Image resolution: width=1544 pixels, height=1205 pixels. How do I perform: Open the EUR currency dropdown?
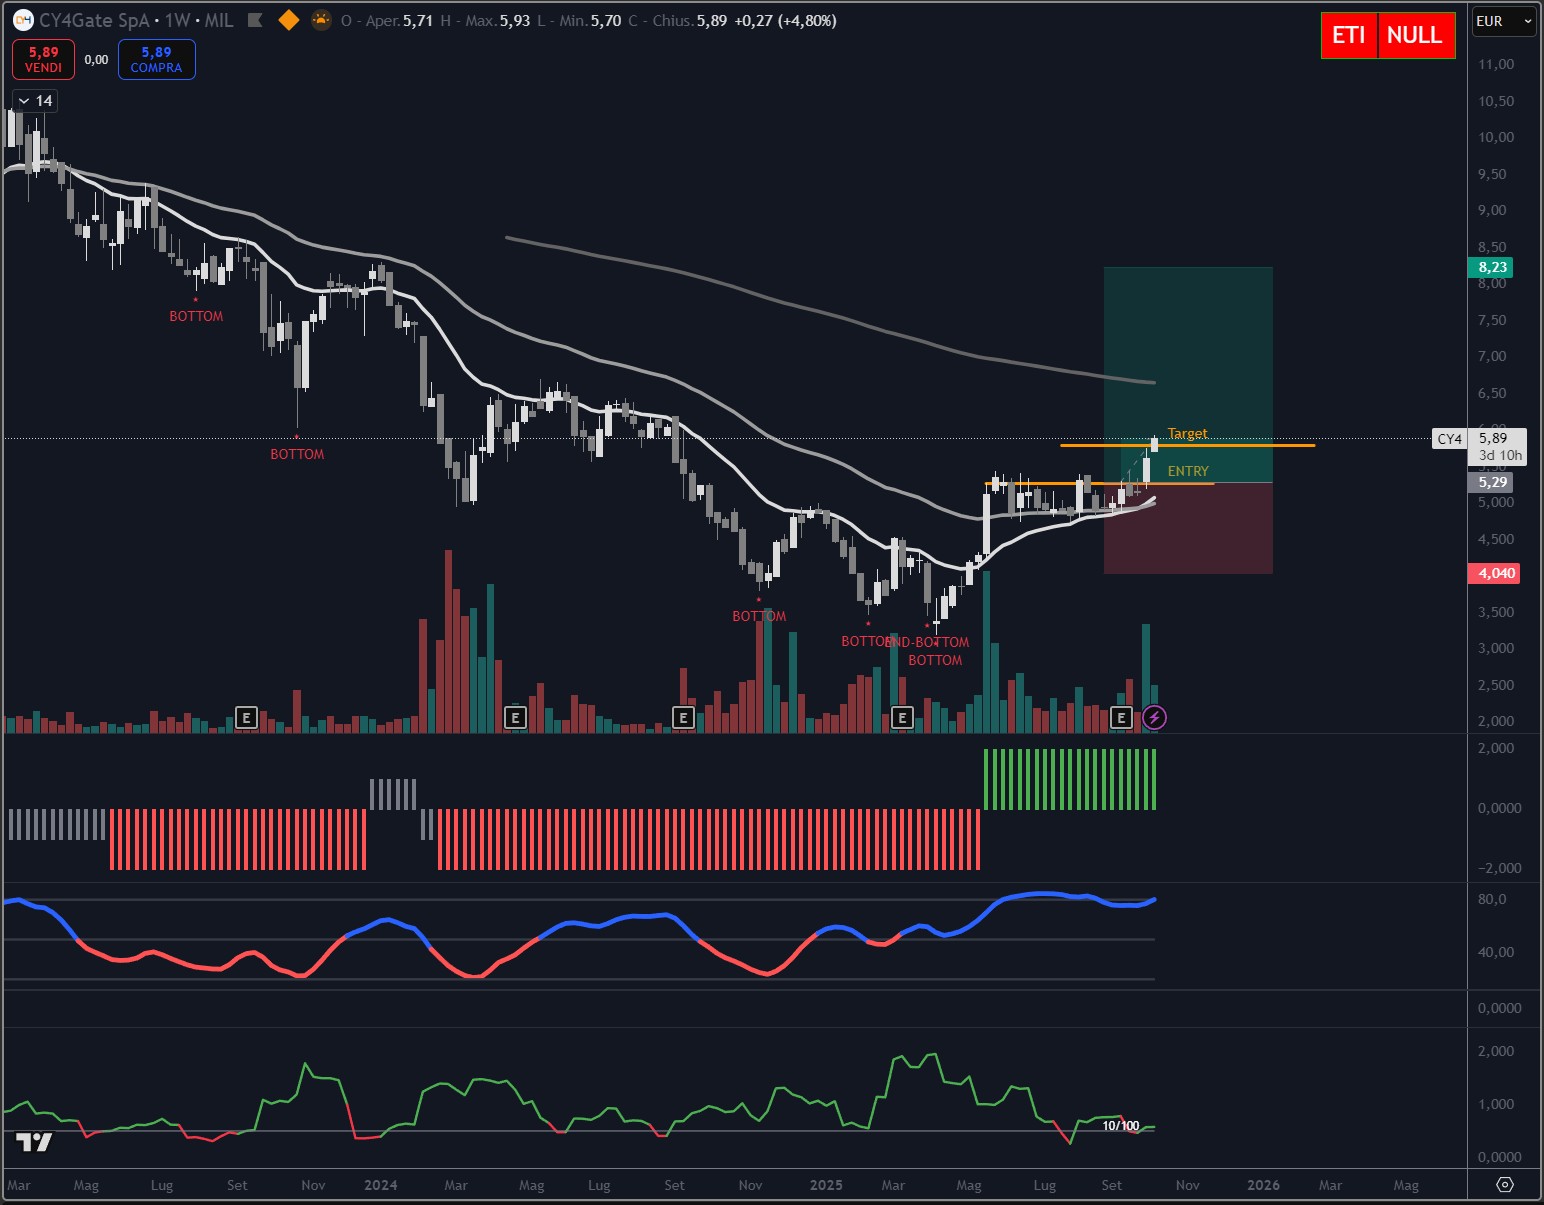click(x=1502, y=21)
